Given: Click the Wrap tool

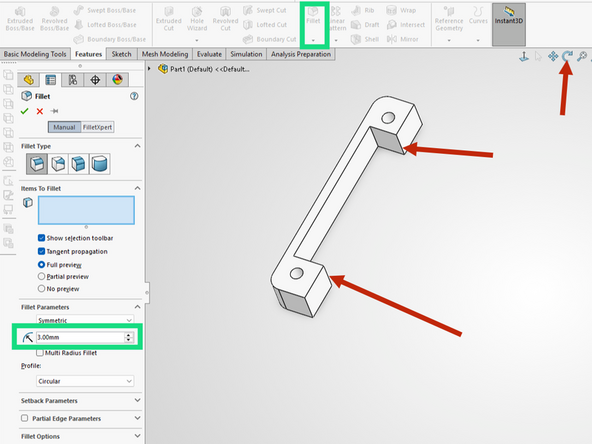Looking at the screenshot, I should 401,10.
